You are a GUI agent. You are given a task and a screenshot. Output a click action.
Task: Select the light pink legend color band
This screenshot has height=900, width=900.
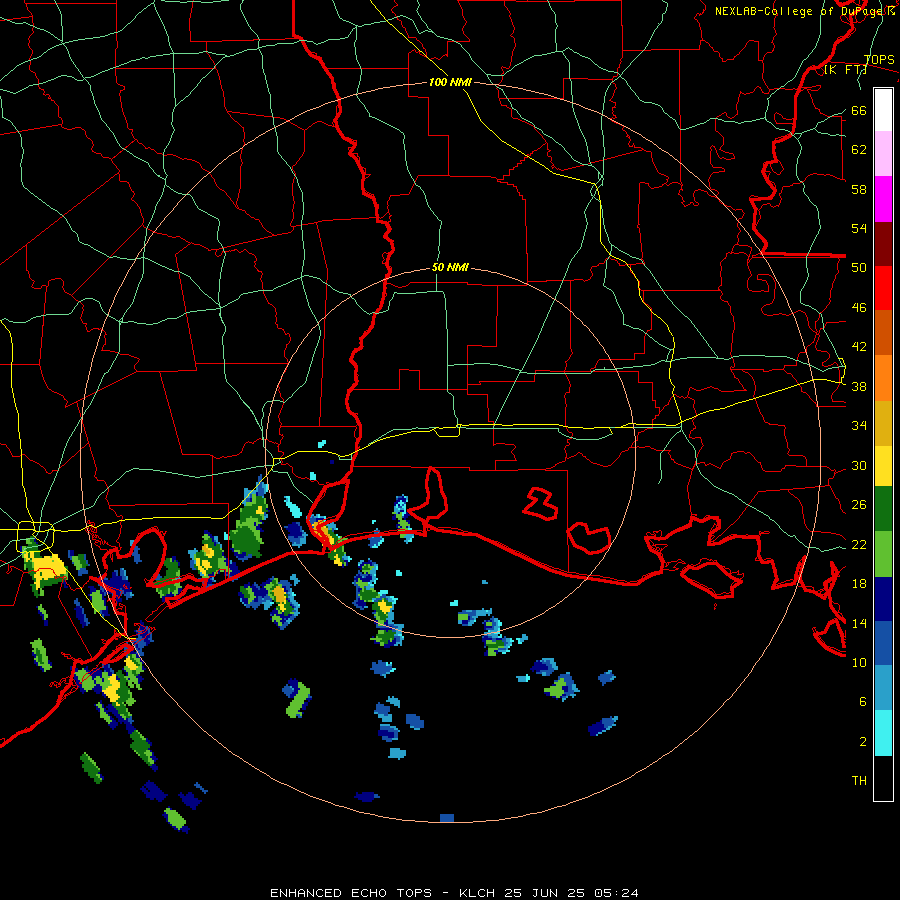883,153
